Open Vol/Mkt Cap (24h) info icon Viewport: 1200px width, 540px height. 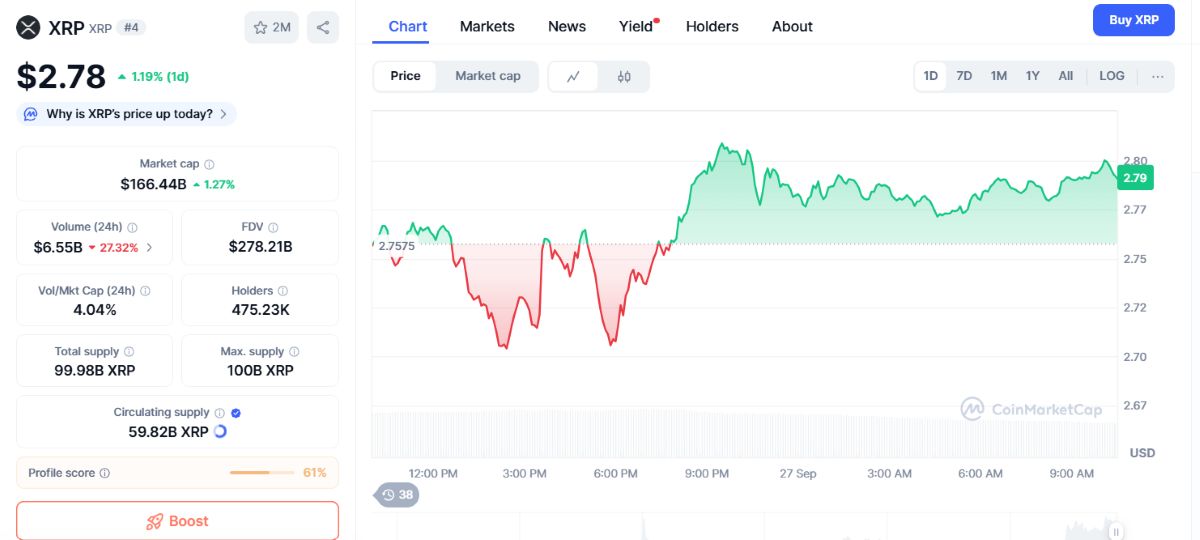tap(145, 291)
